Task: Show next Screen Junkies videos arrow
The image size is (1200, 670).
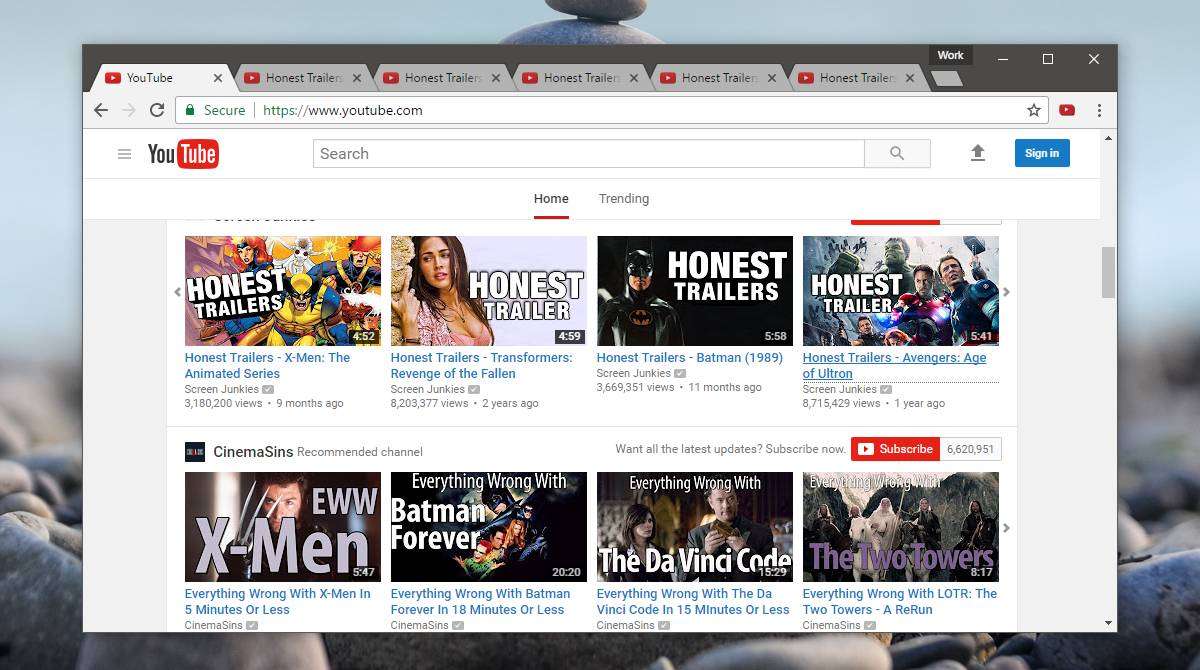Action: (1006, 292)
